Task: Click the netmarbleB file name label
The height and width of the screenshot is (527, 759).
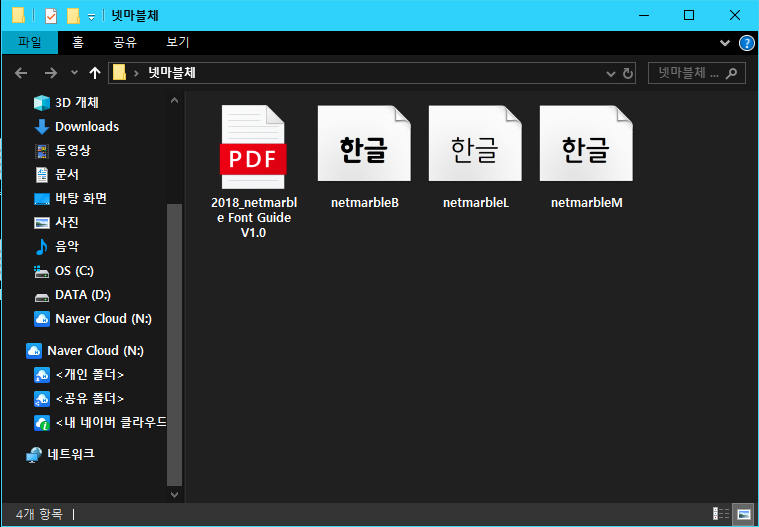Action: point(364,203)
